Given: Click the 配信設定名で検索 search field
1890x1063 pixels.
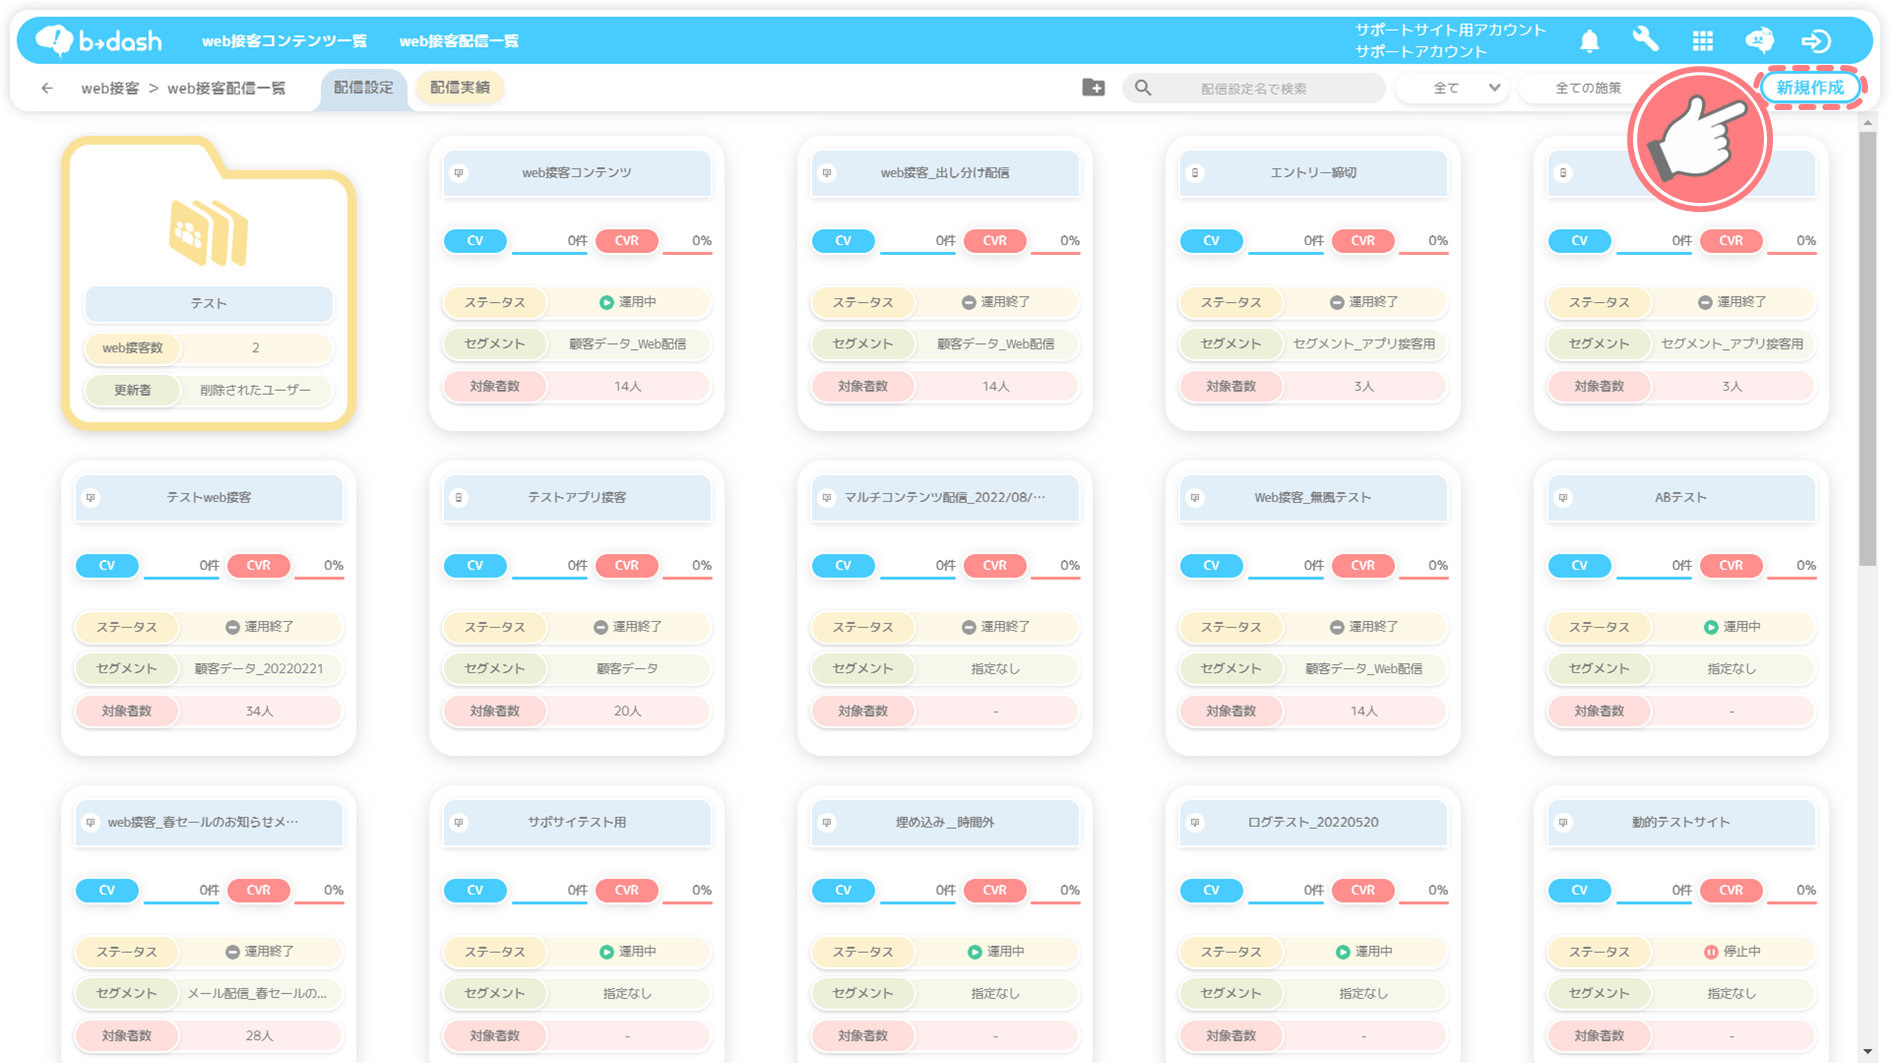Looking at the screenshot, I should pyautogui.click(x=1253, y=88).
